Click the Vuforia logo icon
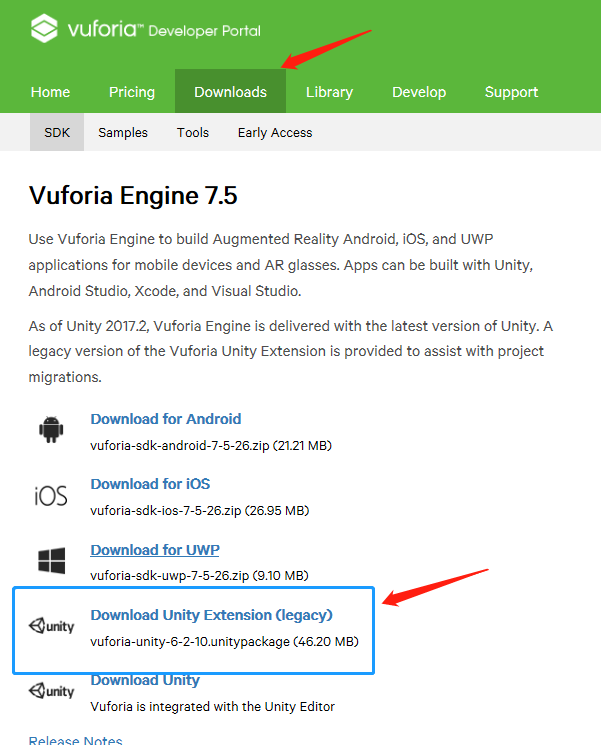The height and width of the screenshot is (745, 601). 45,29
